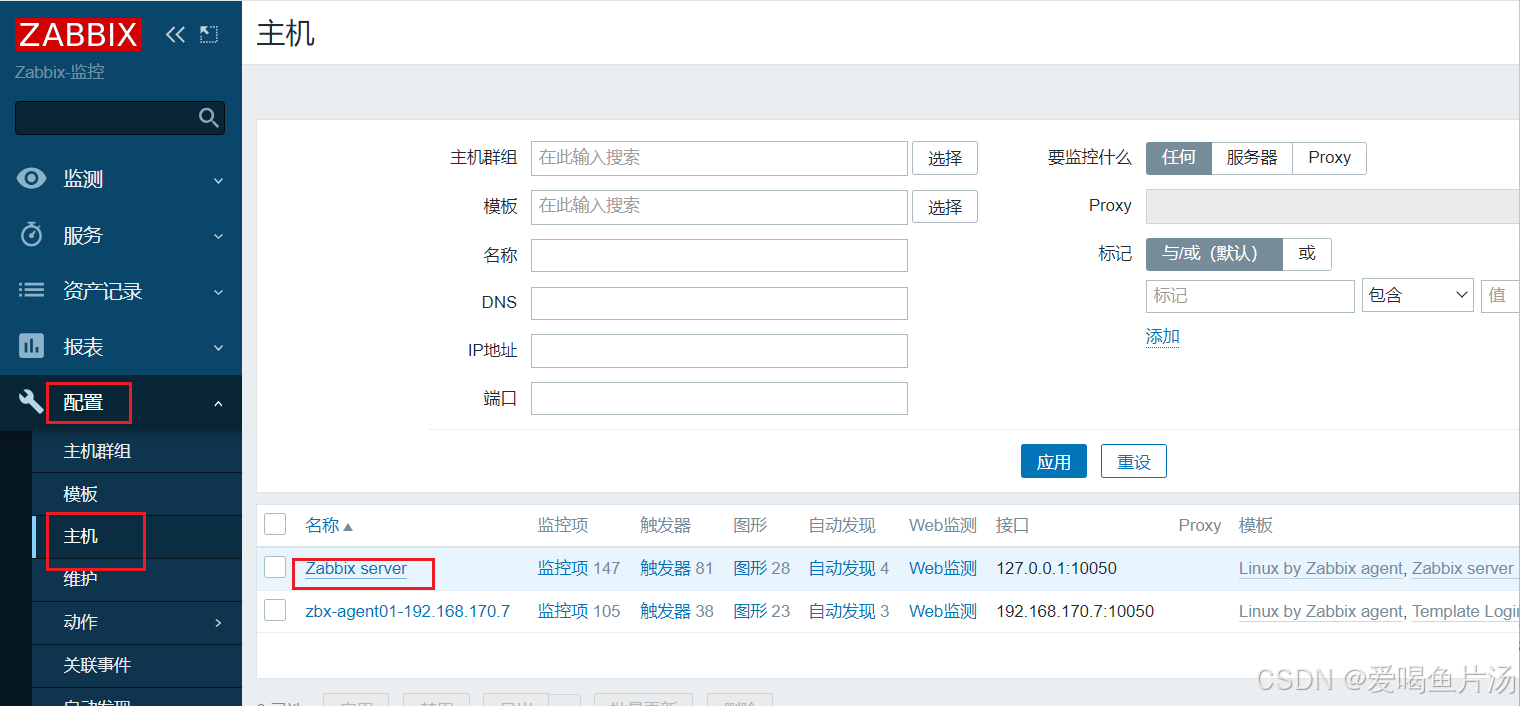Select 任何 monitoring option
Image resolution: width=1520 pixels, height=706 pixels.
(1179, 158)
